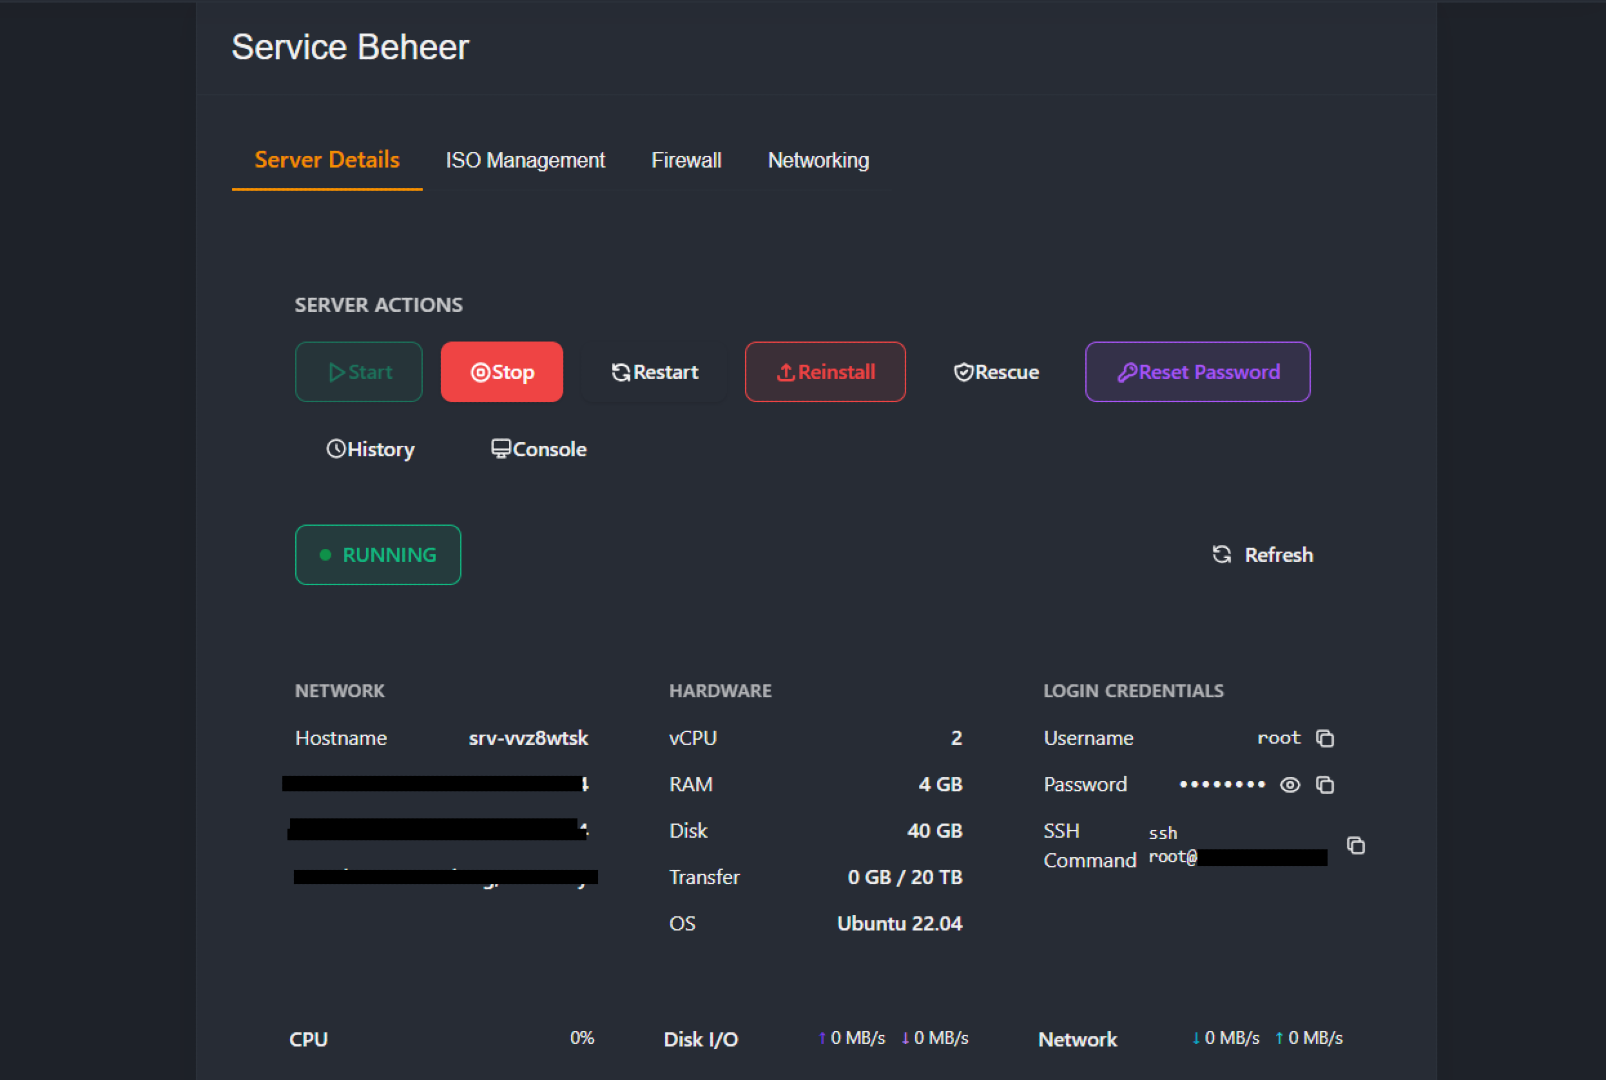The height and width of the screenshot is (1080, 1606).
Task: Select the Server Details tab
Action: tap(327, 160)
